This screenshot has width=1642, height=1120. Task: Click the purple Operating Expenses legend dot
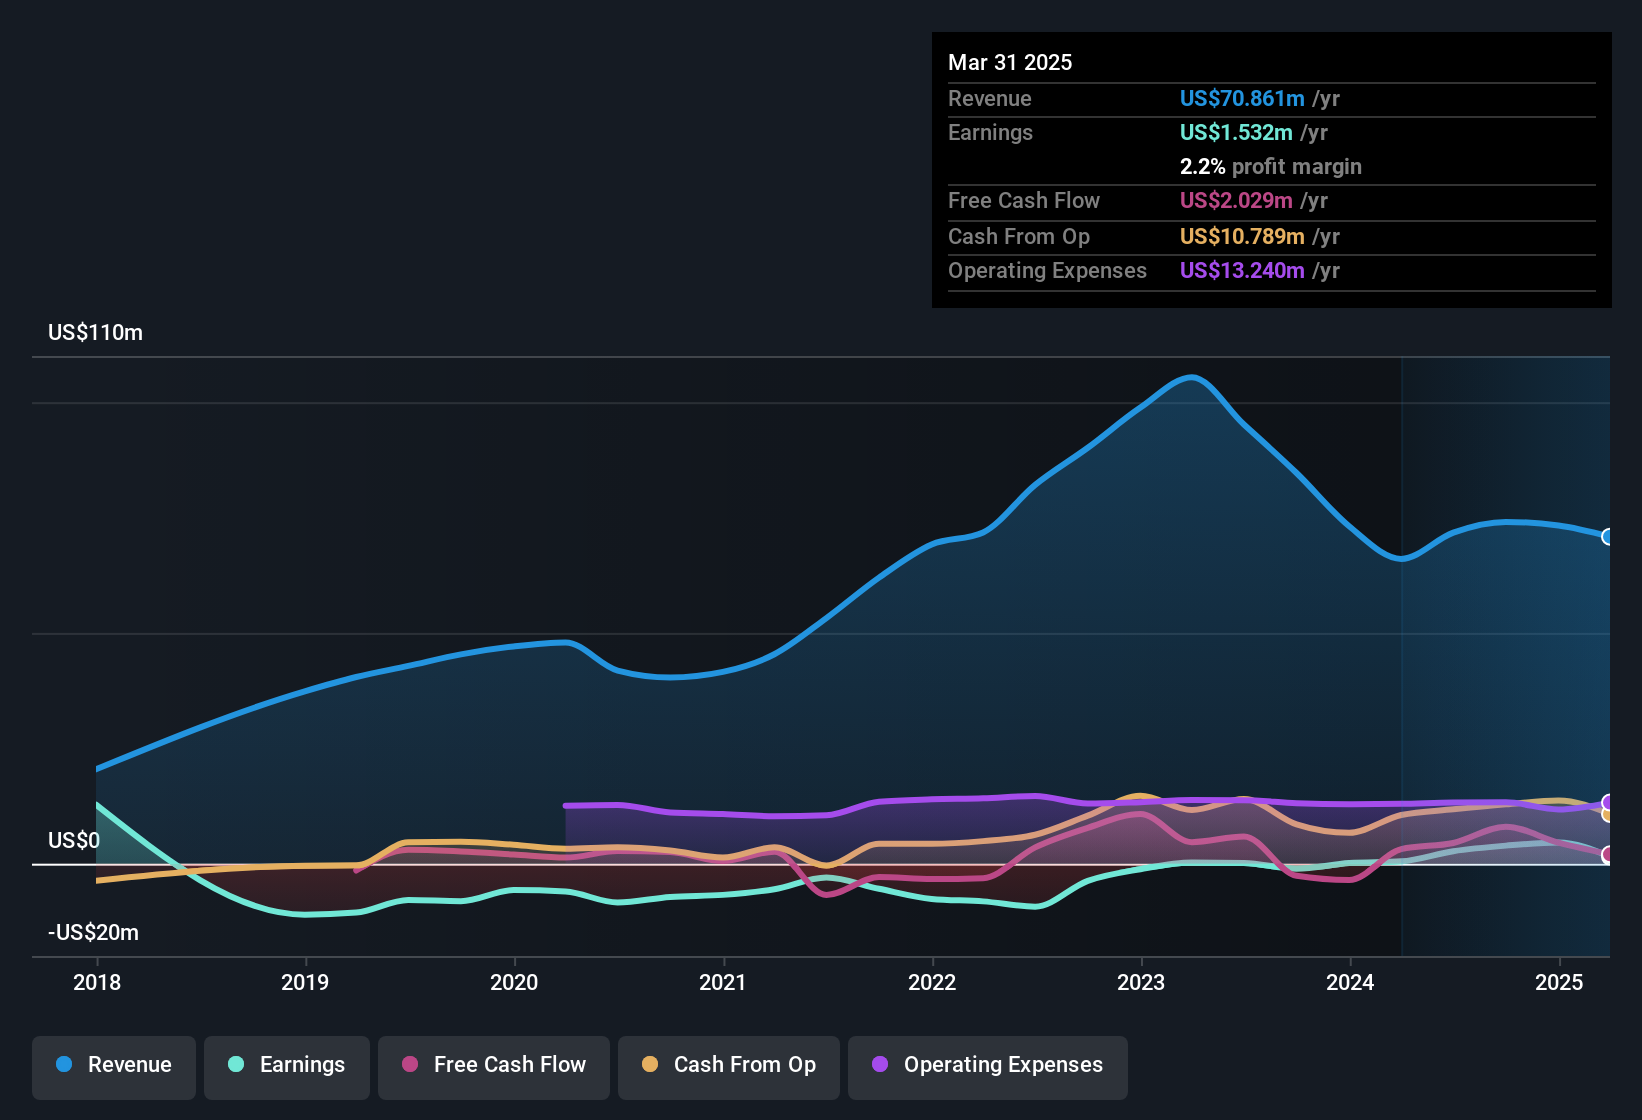(880, 1064)
